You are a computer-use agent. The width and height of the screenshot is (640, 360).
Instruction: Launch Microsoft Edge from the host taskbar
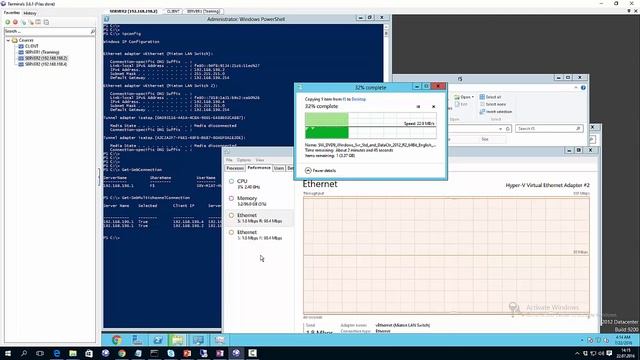pyautogui.click(x=57, y=353)
